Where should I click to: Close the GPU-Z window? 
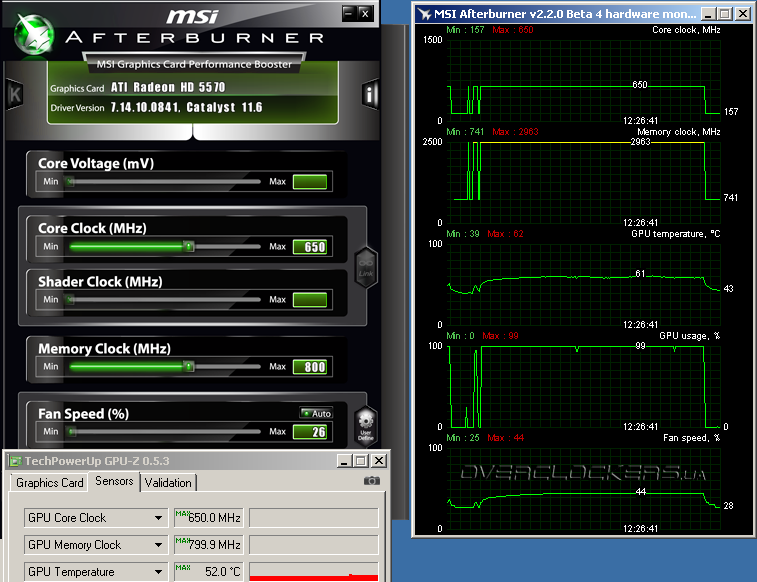click(379, 461)
